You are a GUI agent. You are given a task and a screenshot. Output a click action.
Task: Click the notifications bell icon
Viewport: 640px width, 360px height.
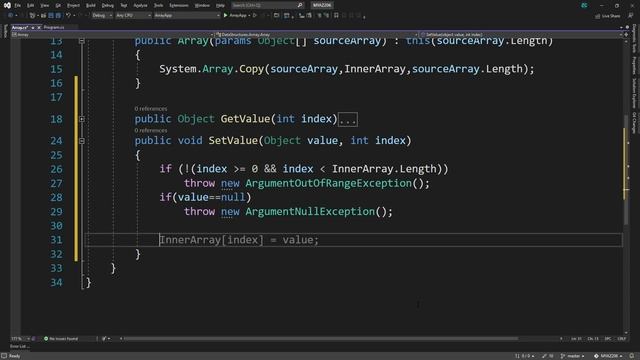click(632, 356)
